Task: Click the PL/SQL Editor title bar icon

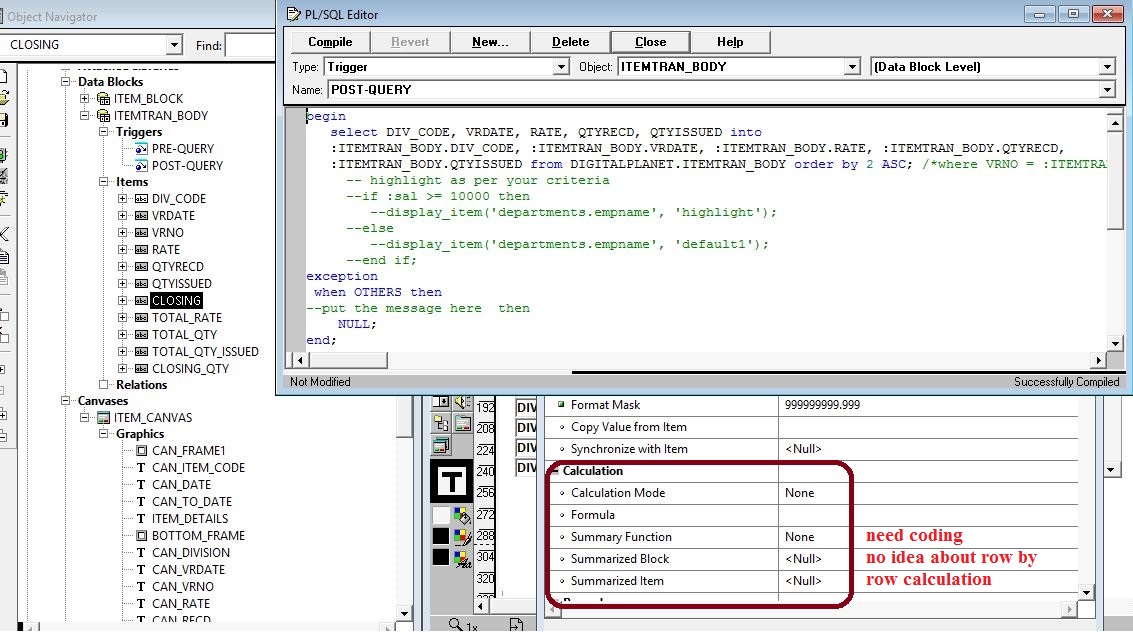Action: click(x=293, y=14)
